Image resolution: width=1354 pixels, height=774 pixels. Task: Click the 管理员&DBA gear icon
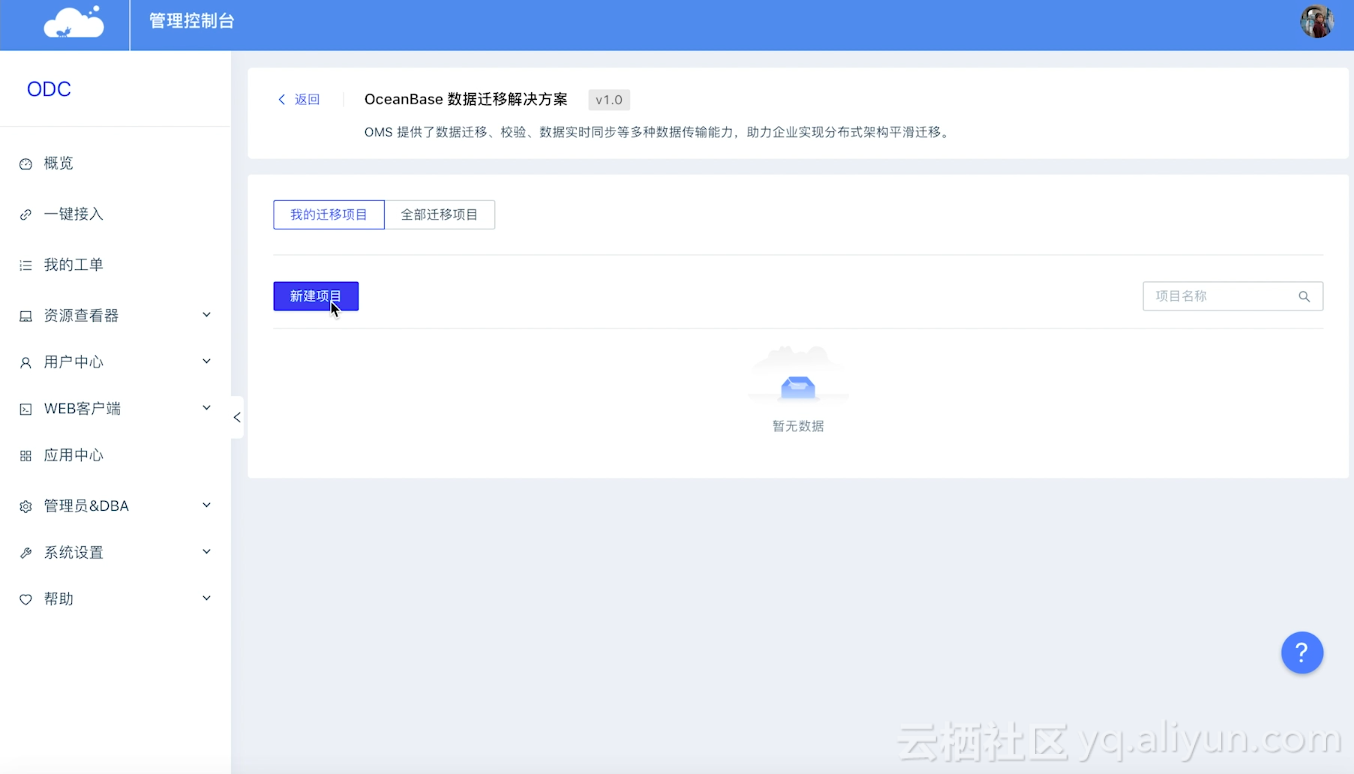tap(26, 507)
